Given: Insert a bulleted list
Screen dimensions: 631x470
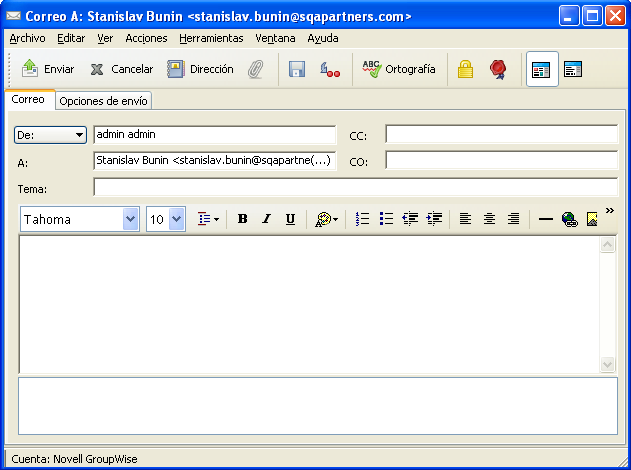Looking at the screenshot, I should point(386,219).
